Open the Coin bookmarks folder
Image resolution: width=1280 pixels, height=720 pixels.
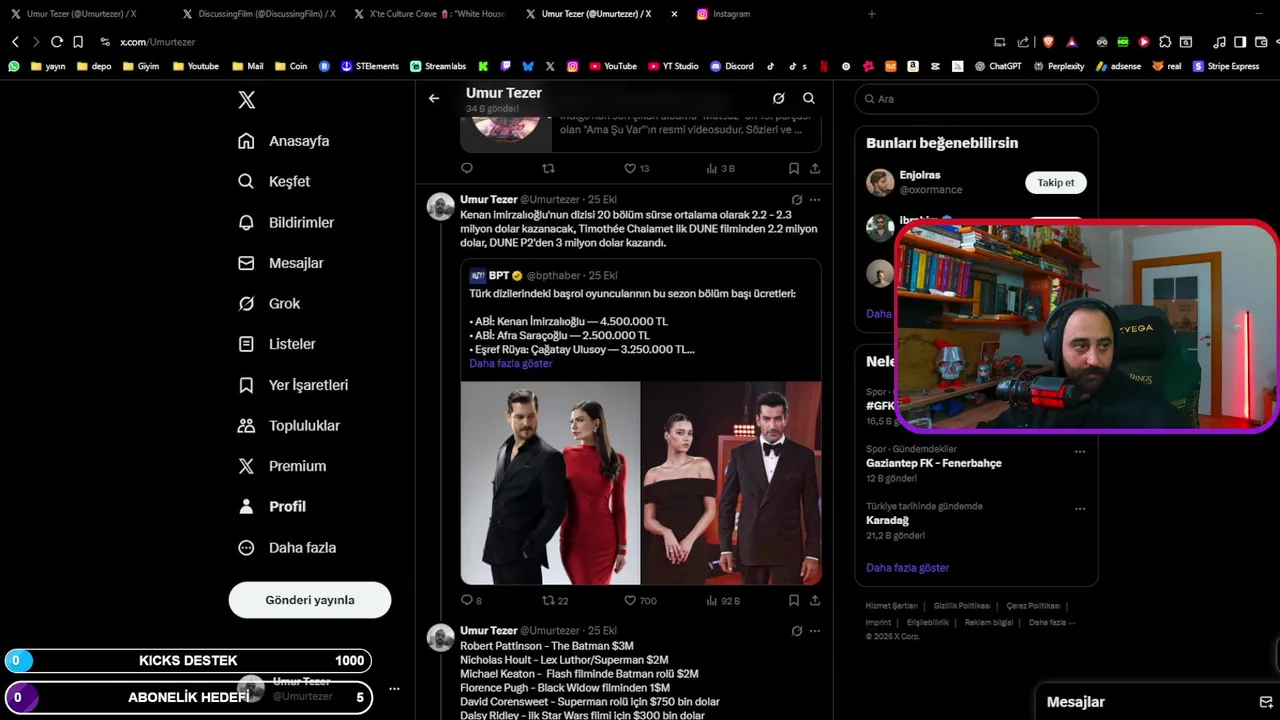point(290,66)
